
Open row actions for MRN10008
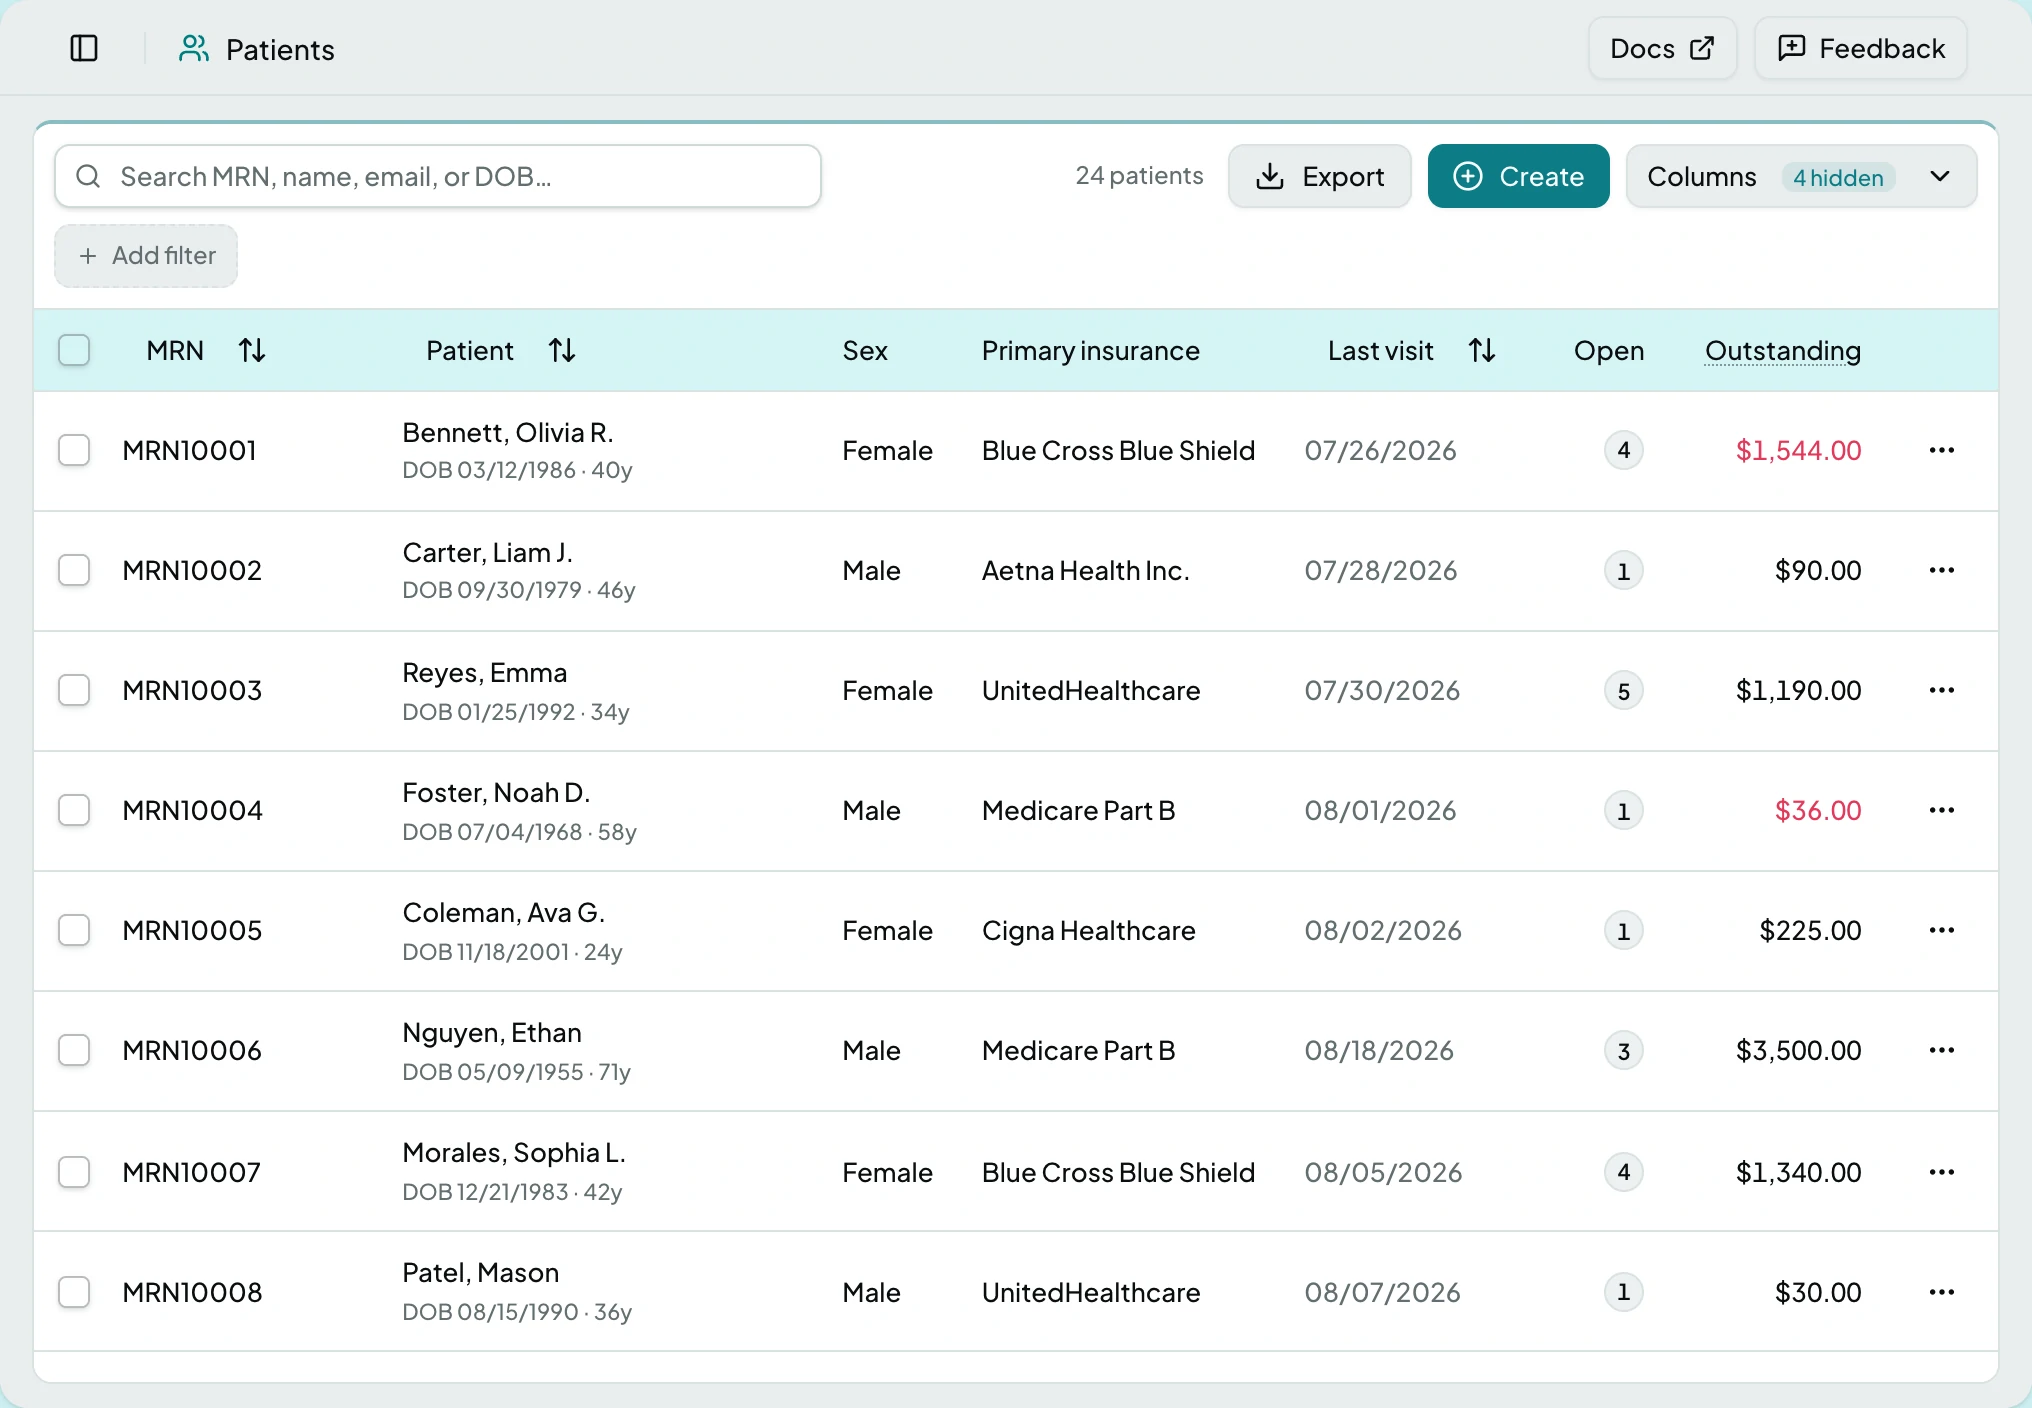click(1942, 1292)
